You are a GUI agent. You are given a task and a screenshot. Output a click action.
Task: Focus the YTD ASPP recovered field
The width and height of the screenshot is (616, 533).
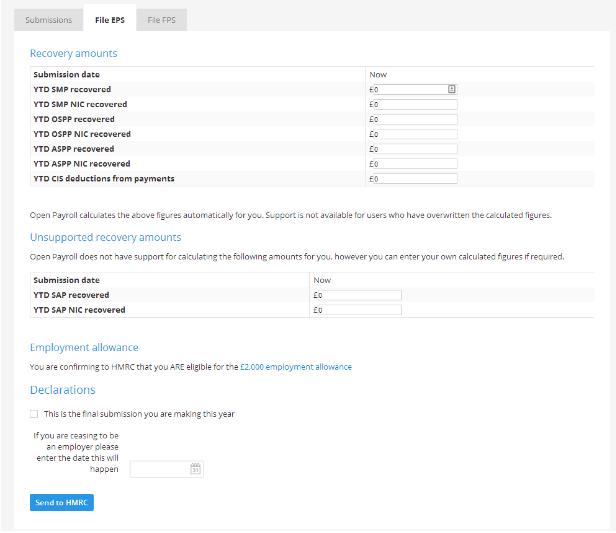(411, 149)
